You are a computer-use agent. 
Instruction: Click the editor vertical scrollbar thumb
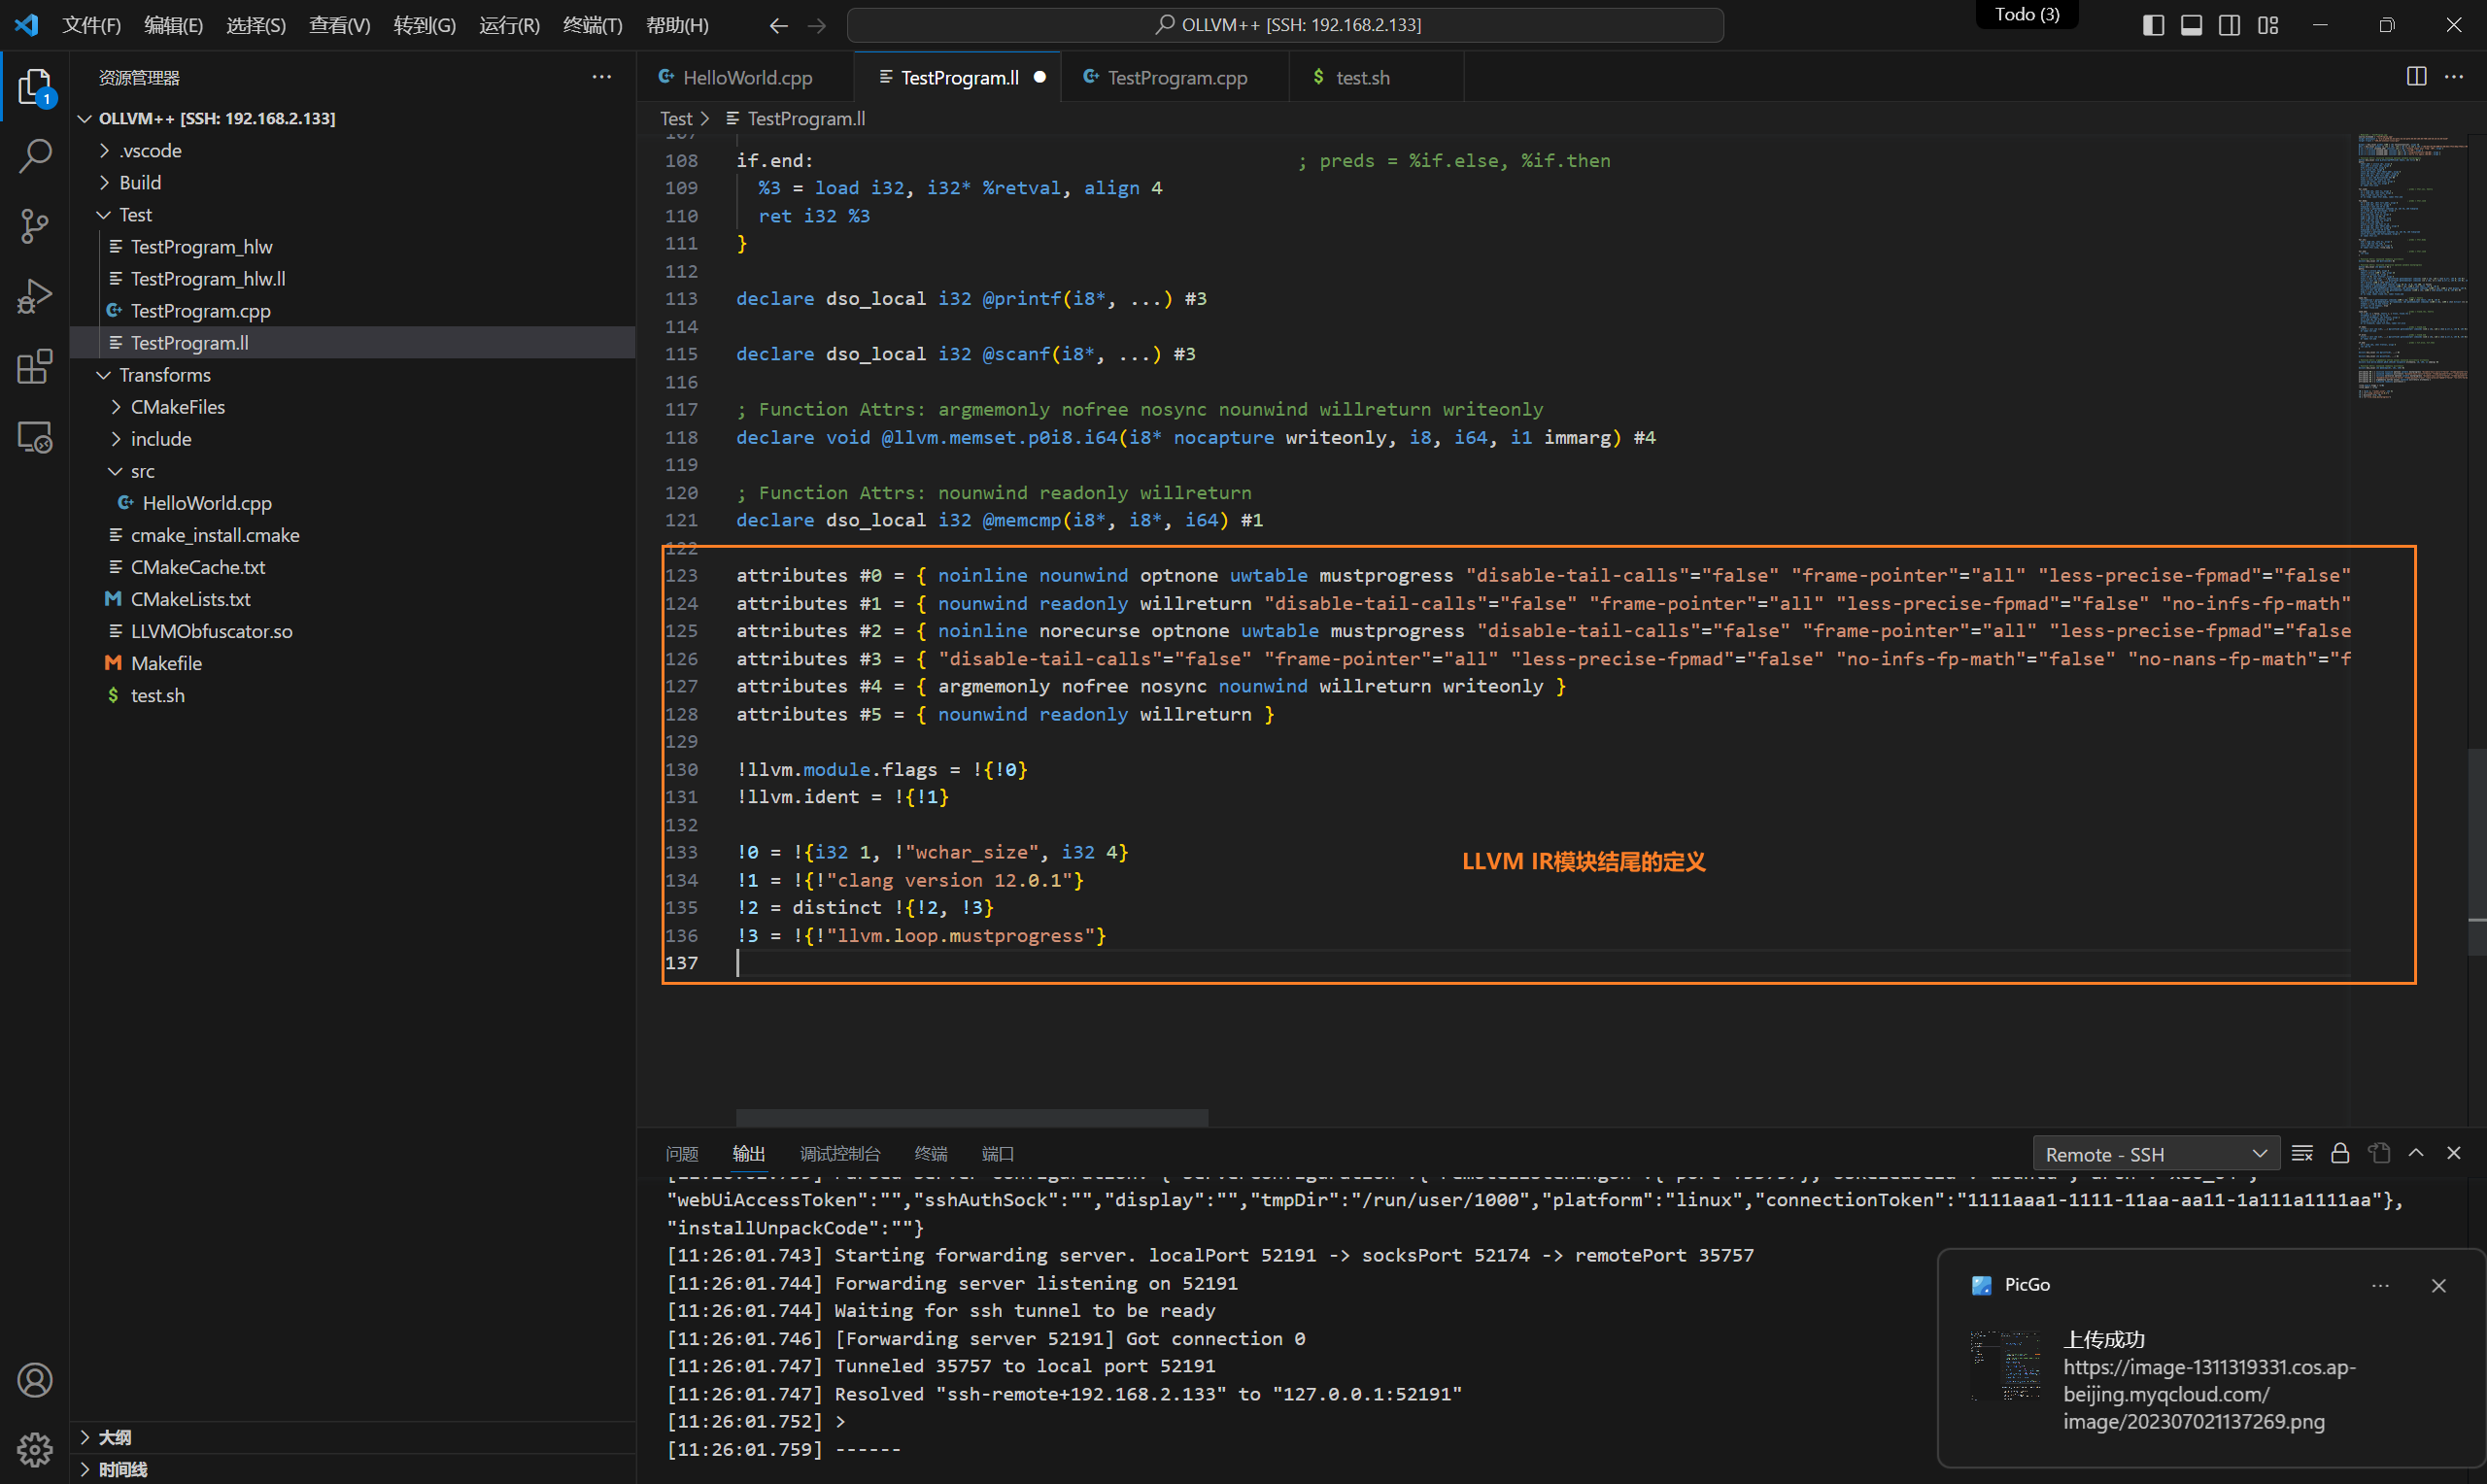(2477, 851)
